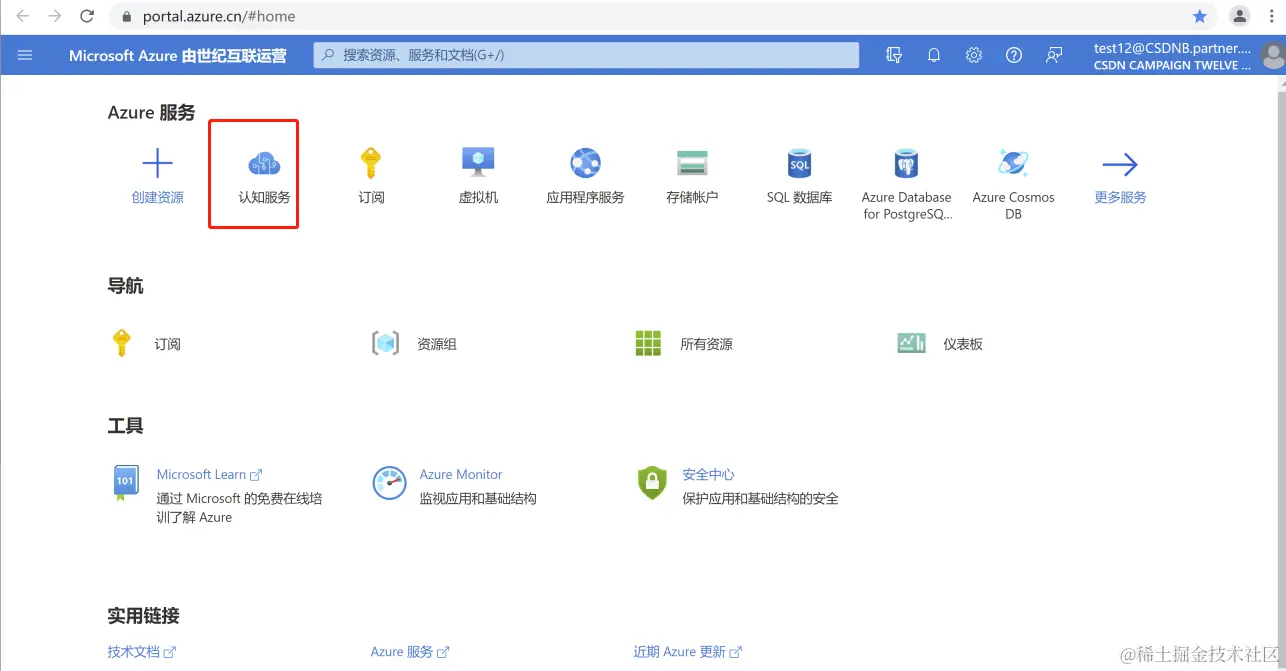This screenshot has width=1286, height=671.
Task: Click the 监视应用和基础结构 description text
Action: [x=478, y=498]
